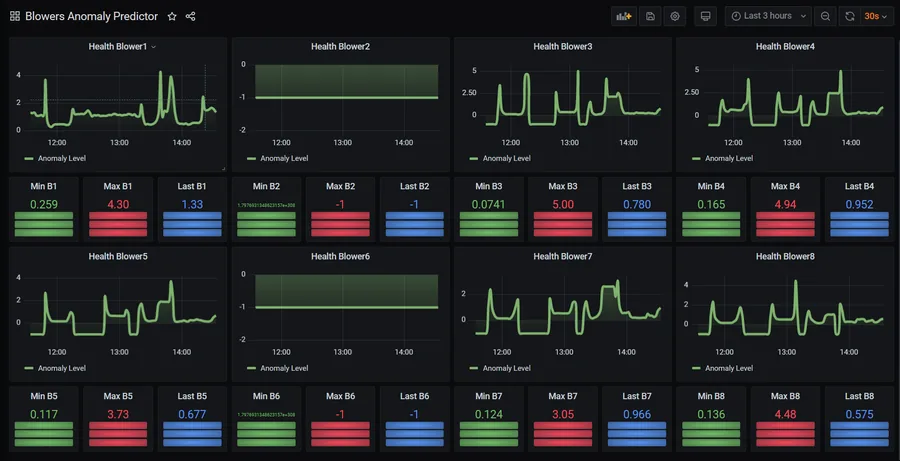
Task: Open the Last 3 hours time picker
Action: click(768, 16)
